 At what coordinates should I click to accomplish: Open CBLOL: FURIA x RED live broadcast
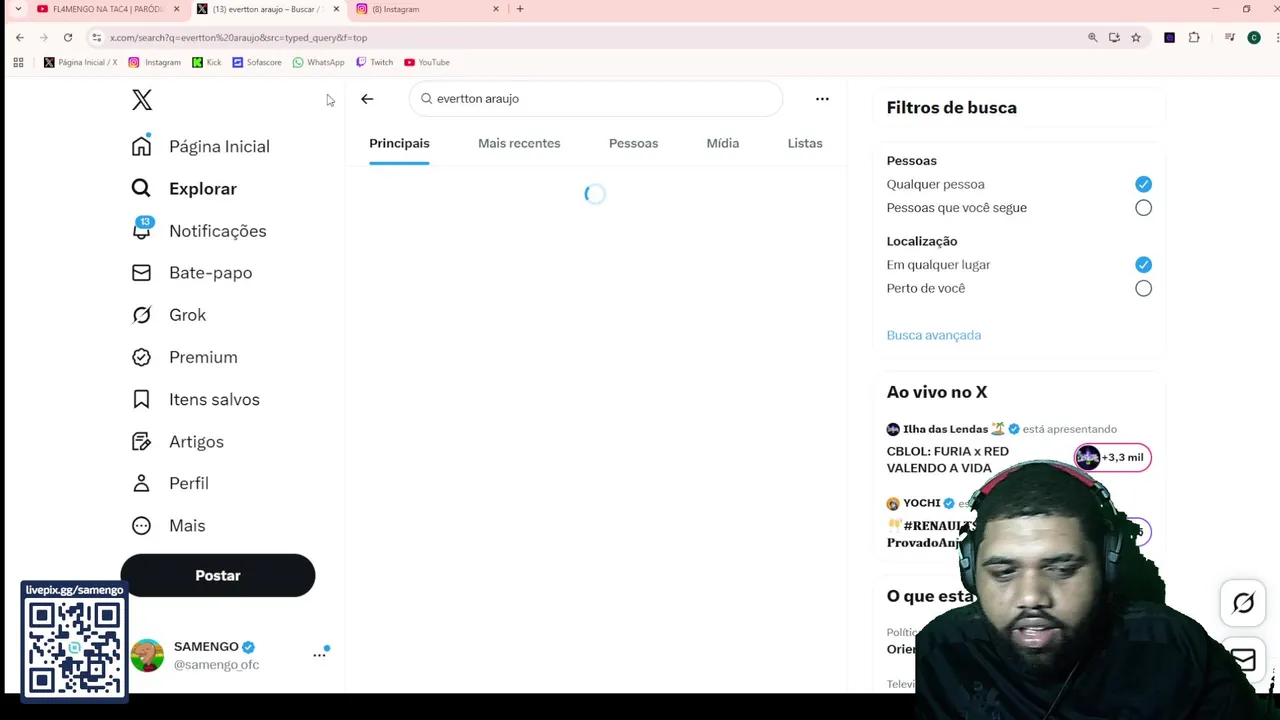tap(948, 459)
